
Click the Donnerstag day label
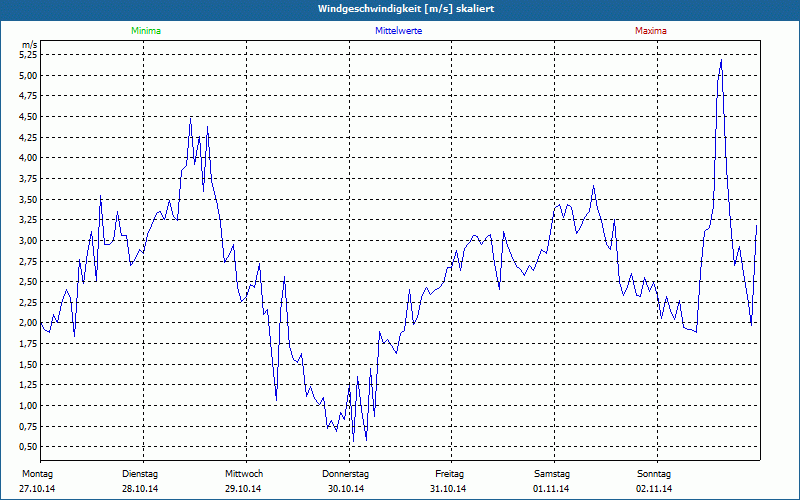point(345,474)
